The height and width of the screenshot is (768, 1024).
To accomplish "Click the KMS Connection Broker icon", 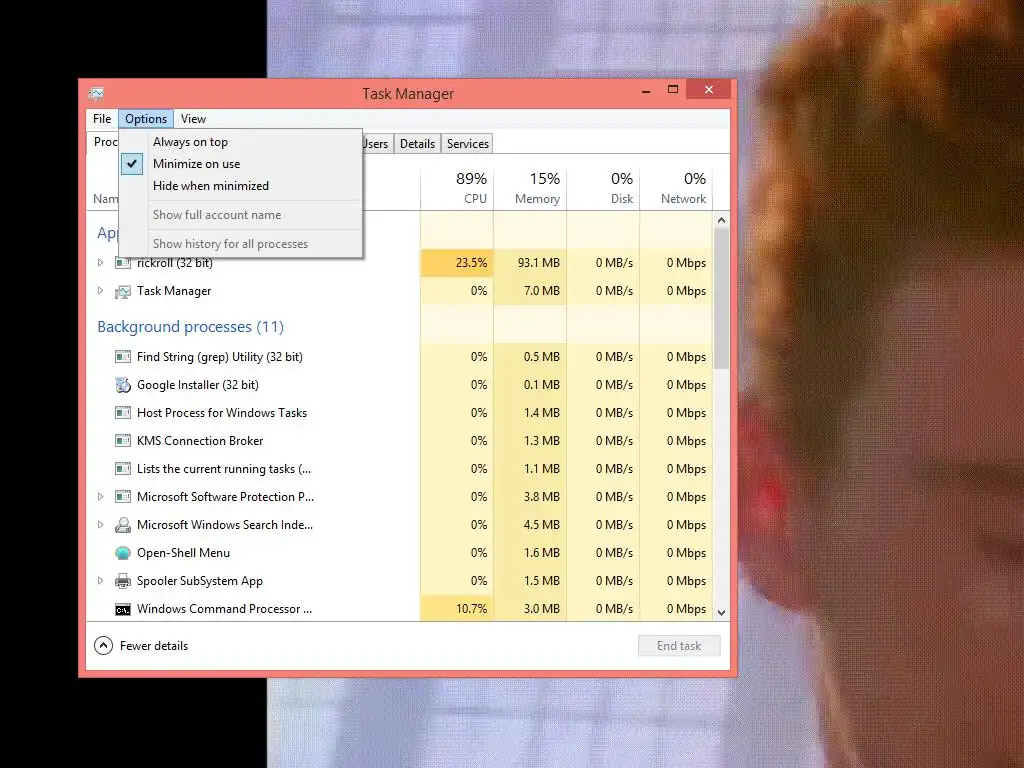I will pyautogui.click(x=123, y=441).
